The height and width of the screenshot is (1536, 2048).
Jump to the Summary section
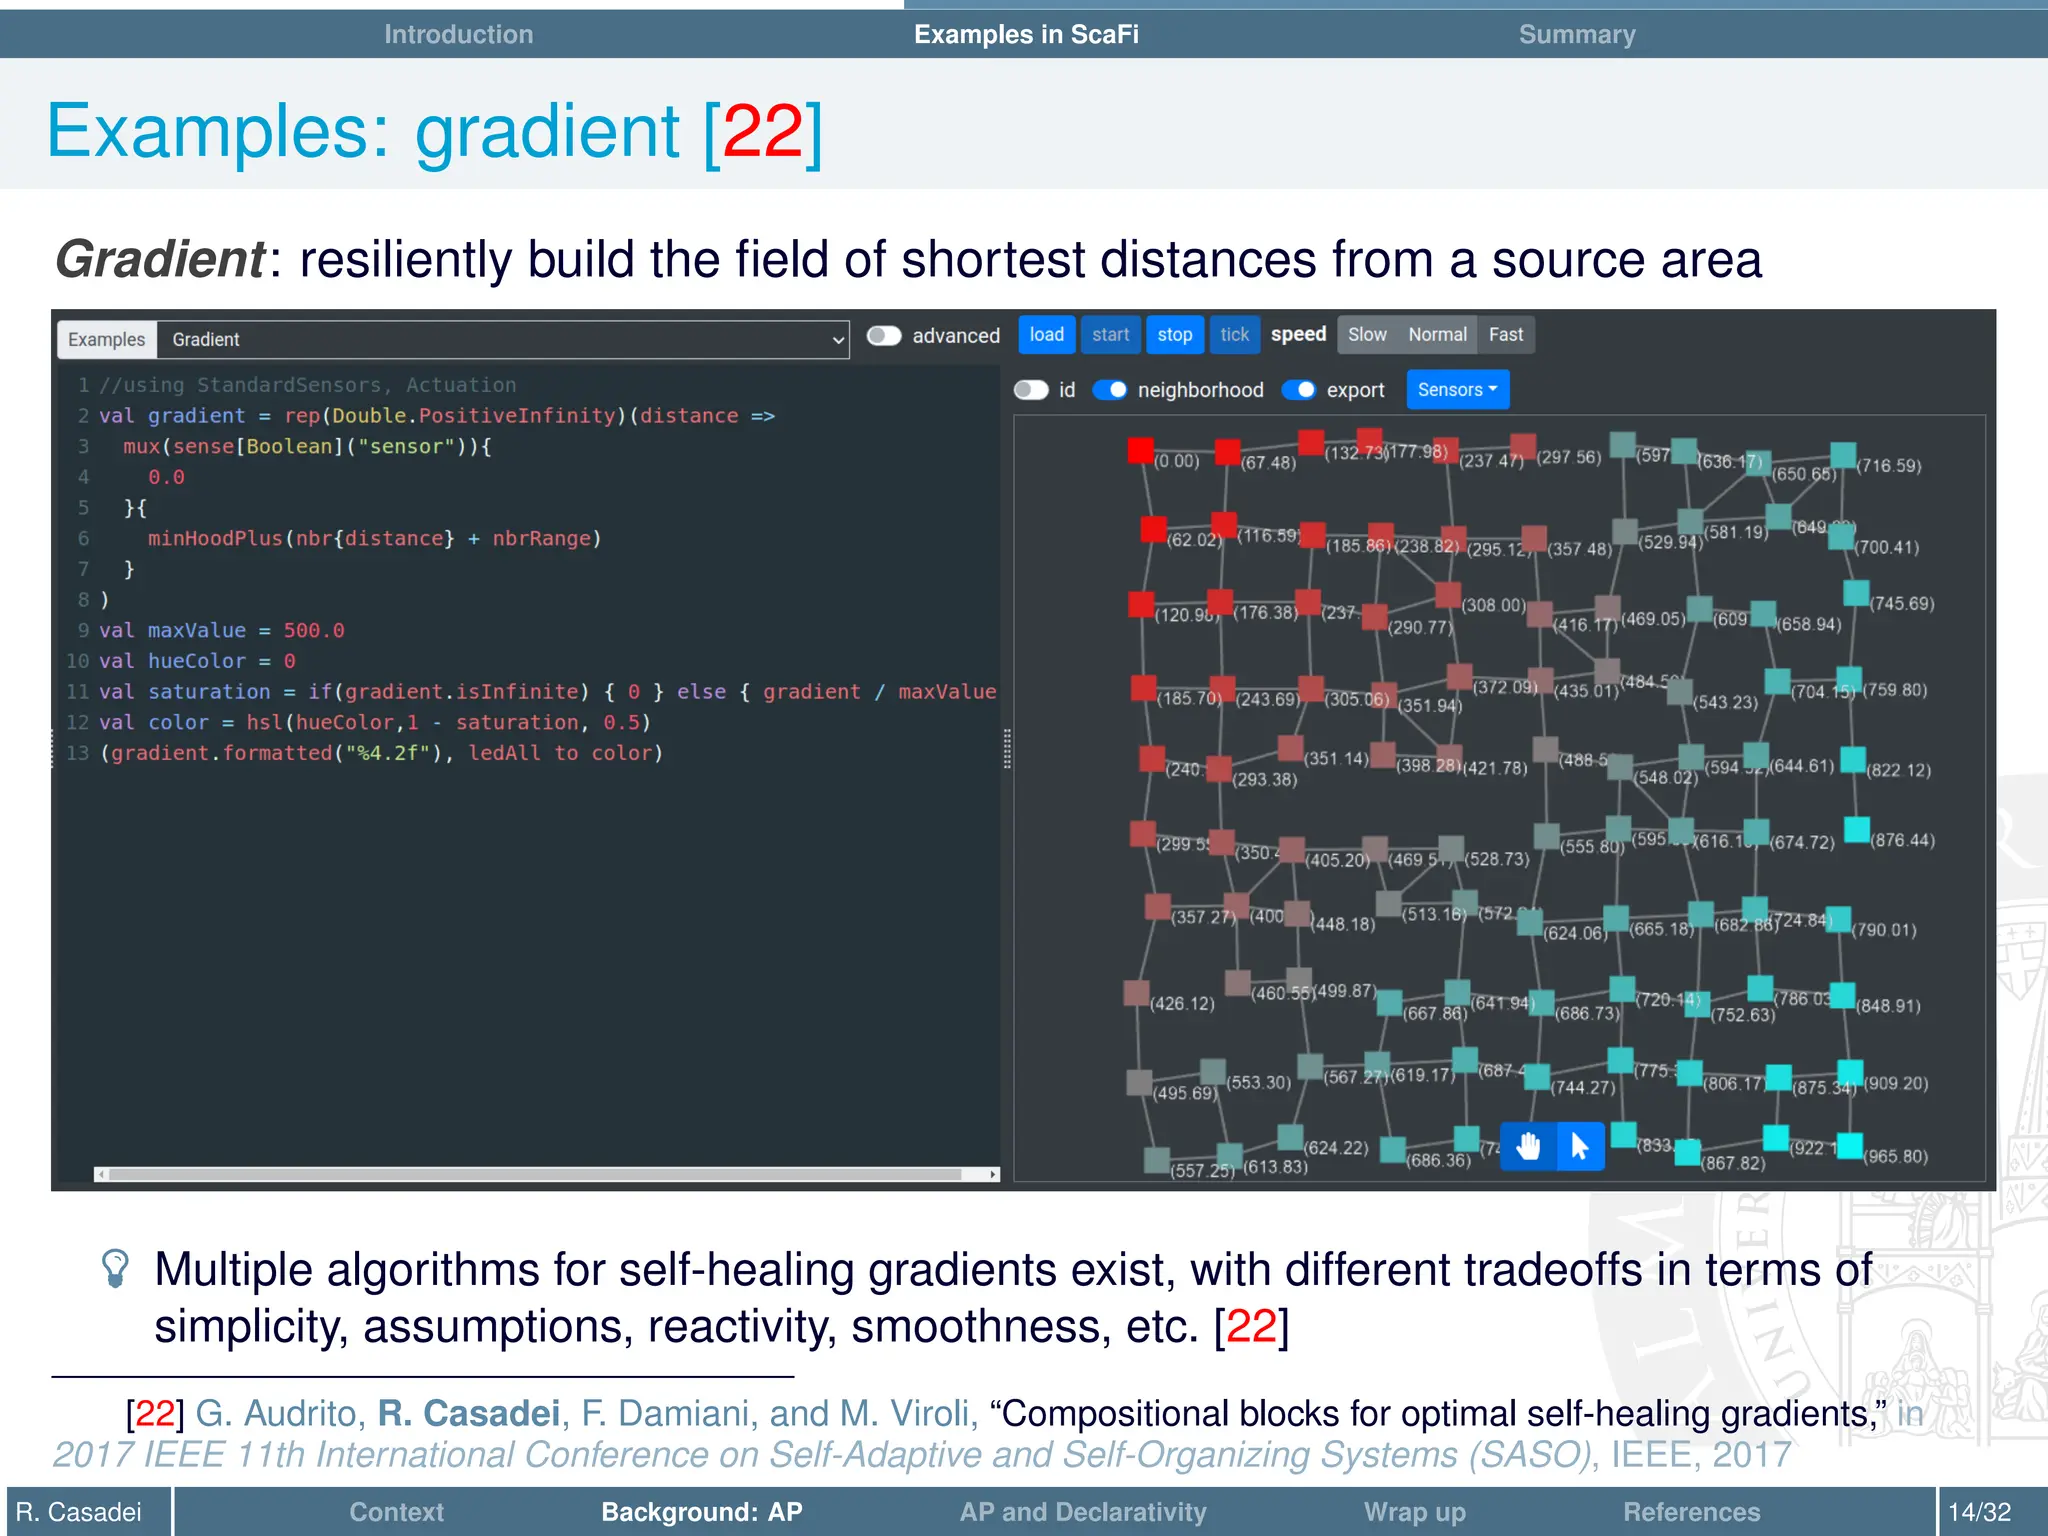[1577, 34]
